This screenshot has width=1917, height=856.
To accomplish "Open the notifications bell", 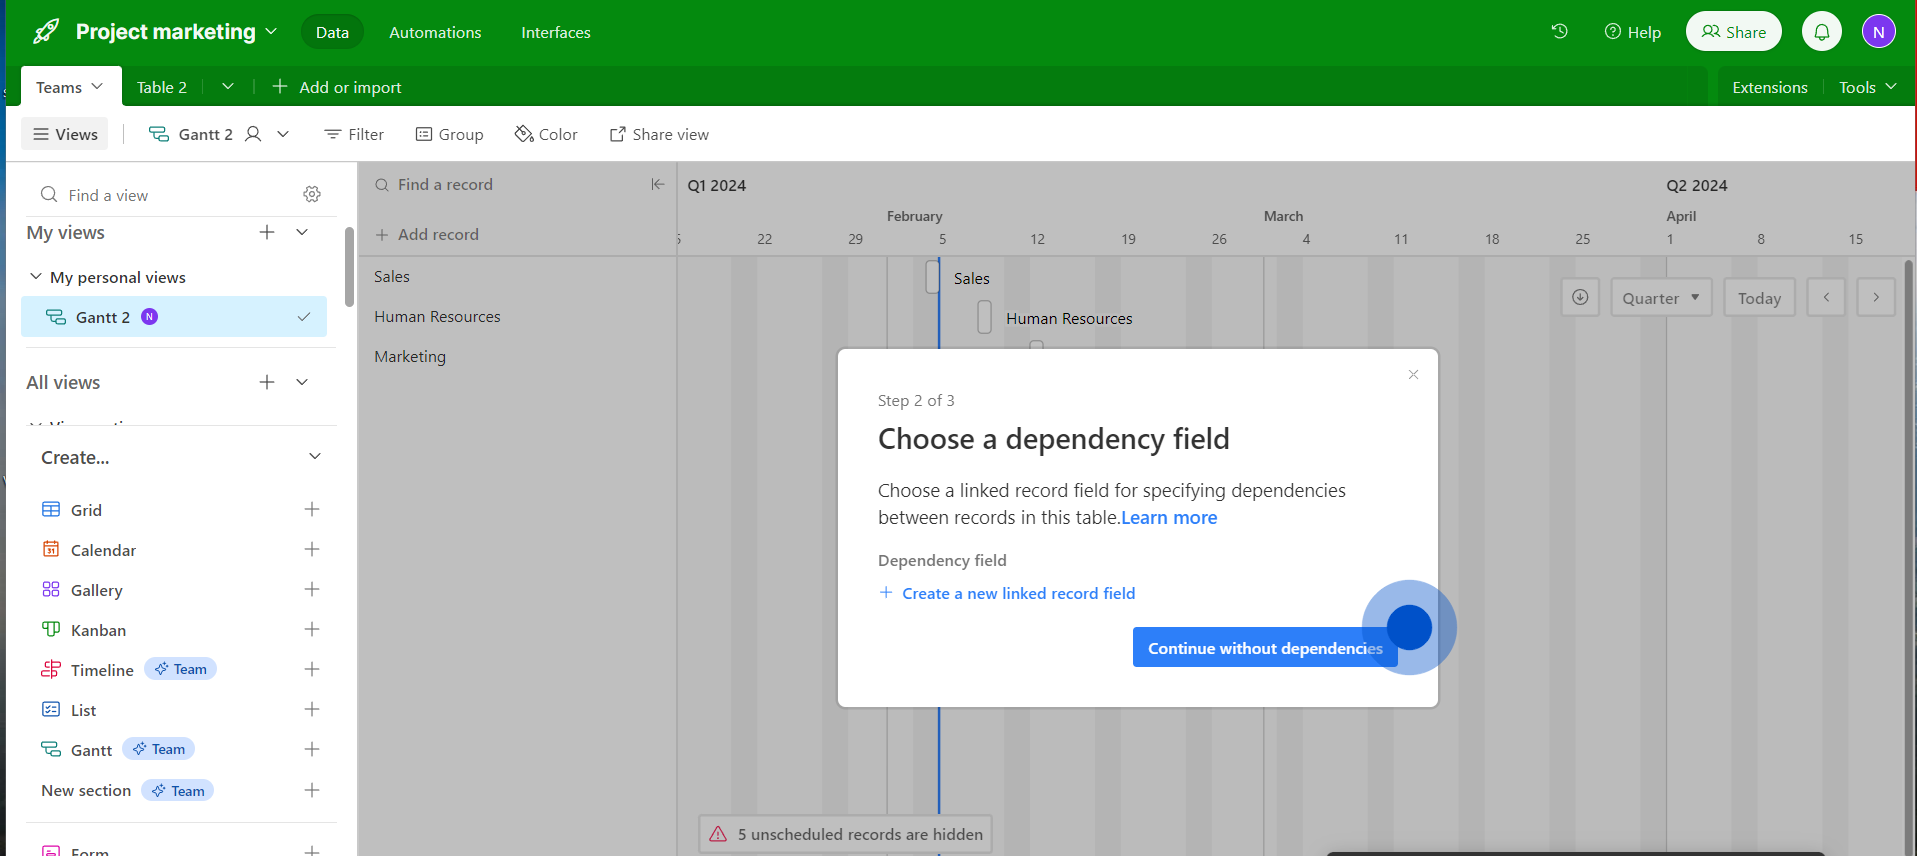I will 1822,31.
